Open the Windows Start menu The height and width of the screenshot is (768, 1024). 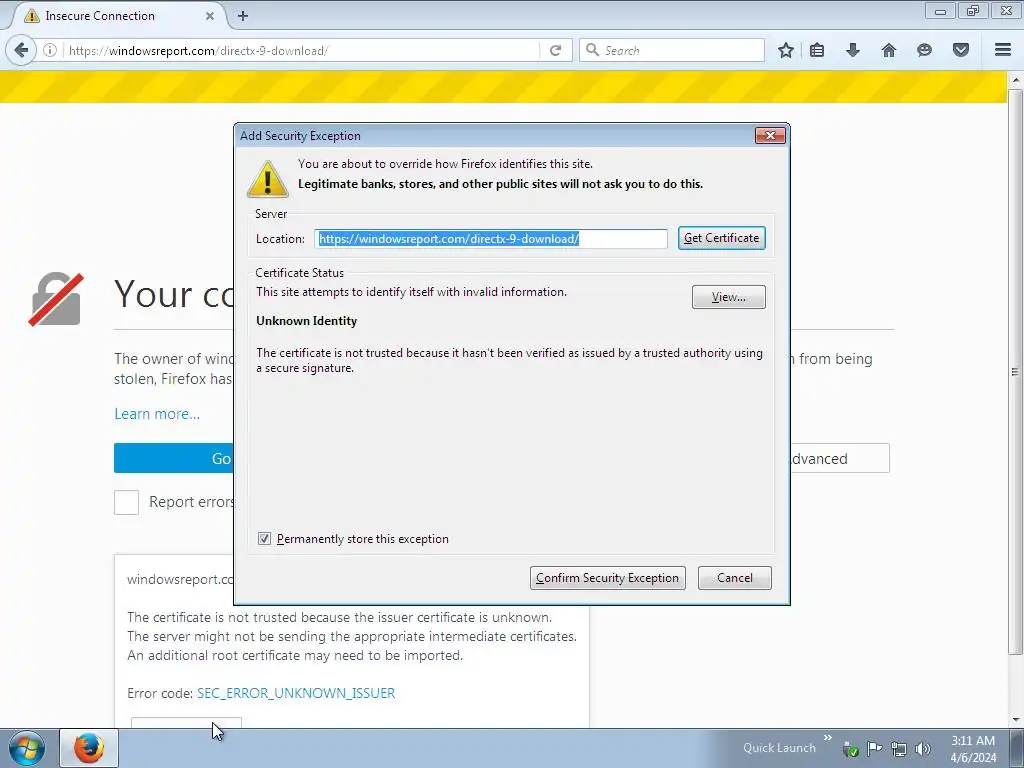27,748
